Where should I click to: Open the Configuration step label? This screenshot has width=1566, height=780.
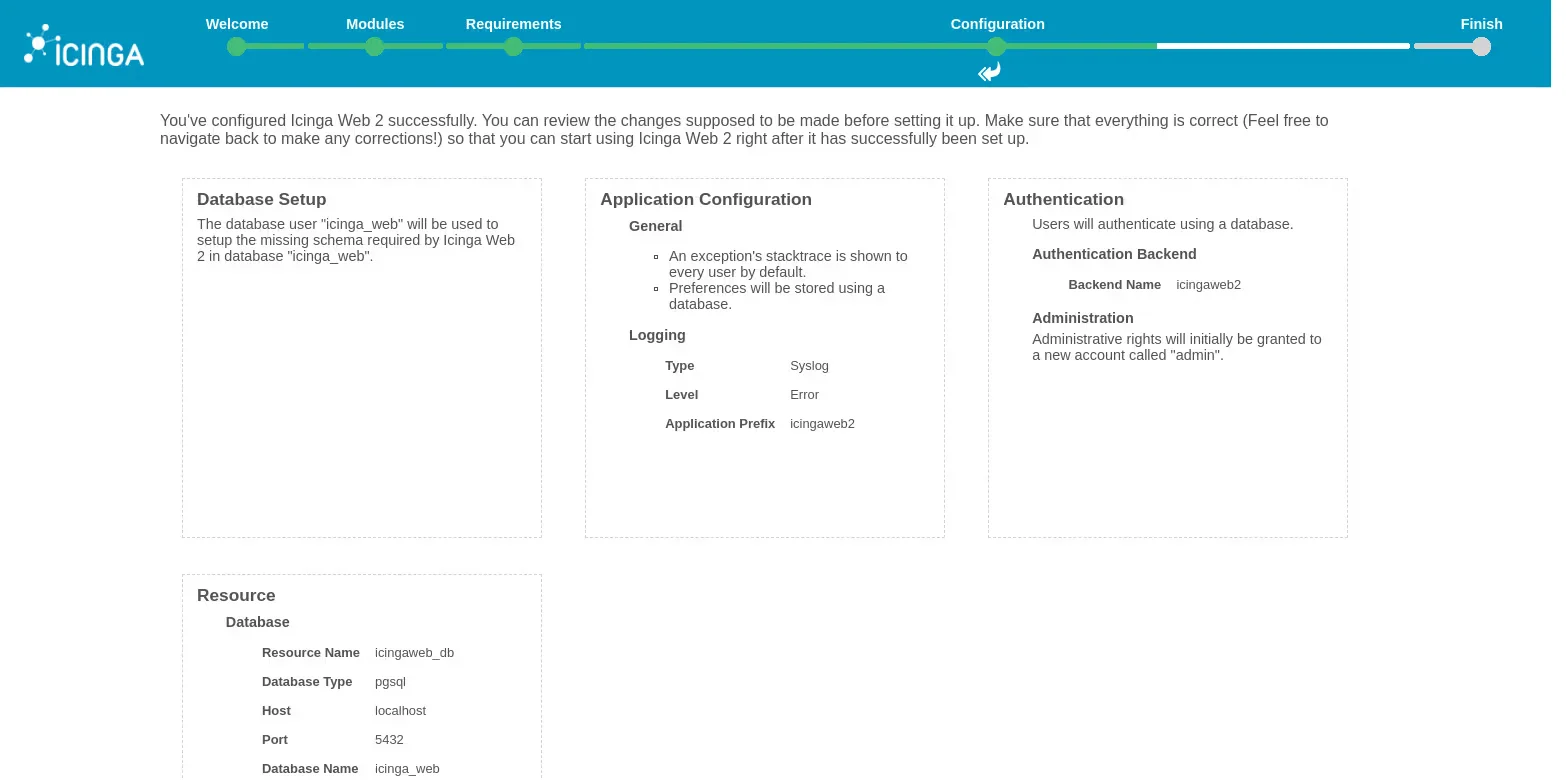tap(997, 24)
